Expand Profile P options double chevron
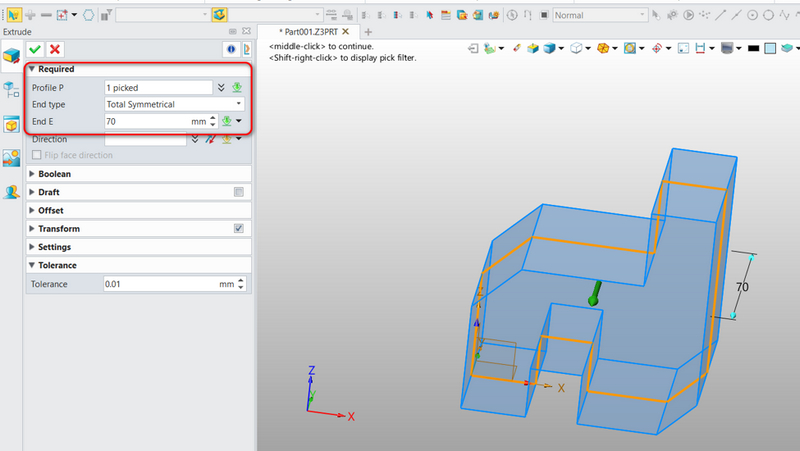The height and width of the screenshot is (451, 800). click(x=221, y=88)
